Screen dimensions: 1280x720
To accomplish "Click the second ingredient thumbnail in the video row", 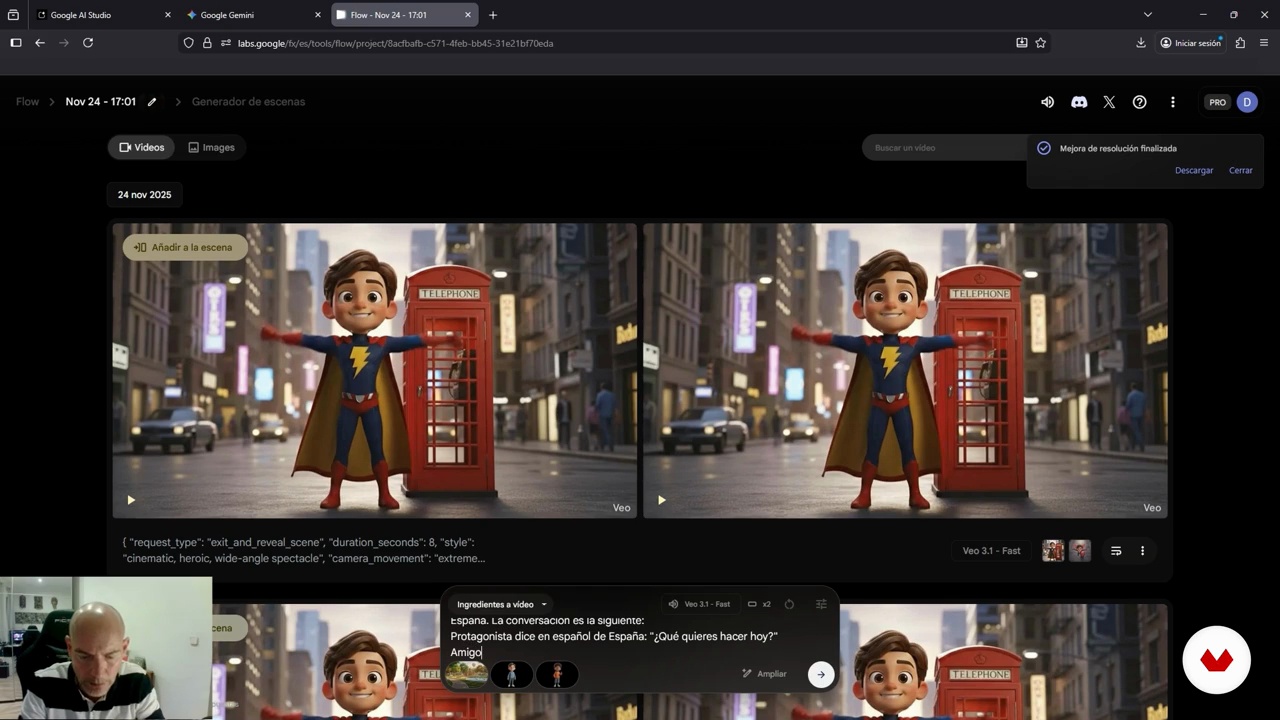I will click(1079, 551).
